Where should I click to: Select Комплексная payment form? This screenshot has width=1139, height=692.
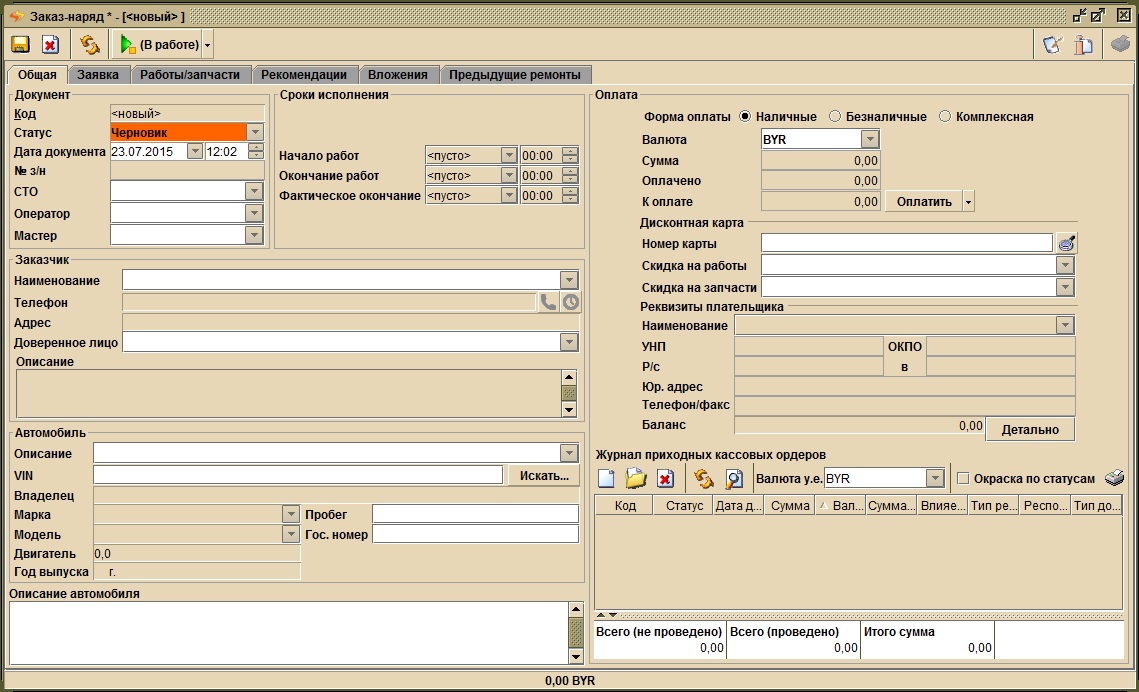tap(945, 116)
